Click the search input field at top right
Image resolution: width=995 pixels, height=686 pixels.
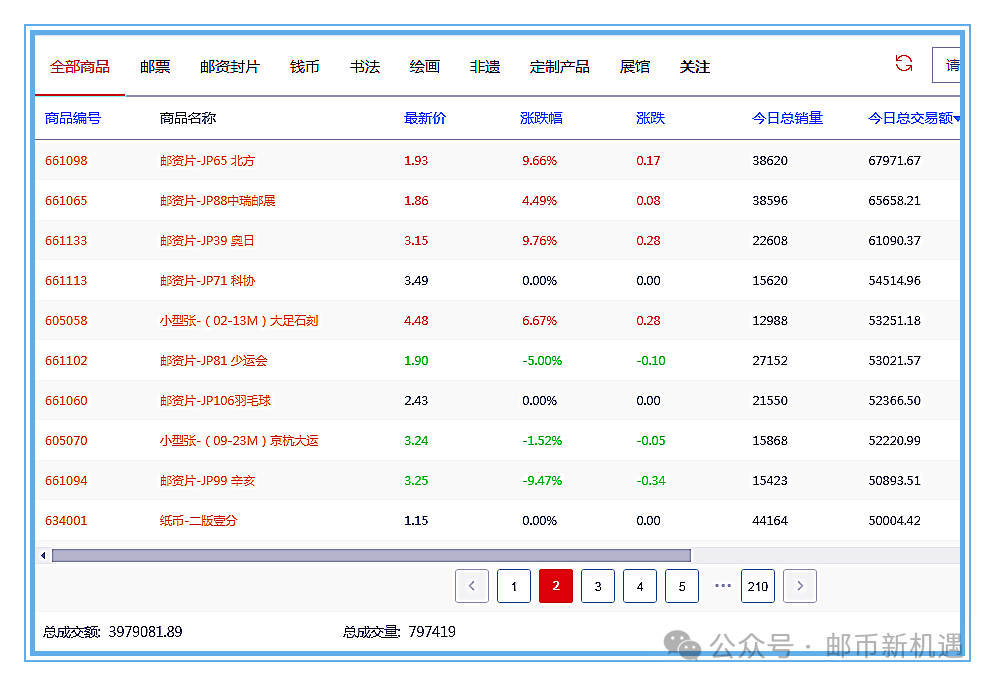click(948, 65)
